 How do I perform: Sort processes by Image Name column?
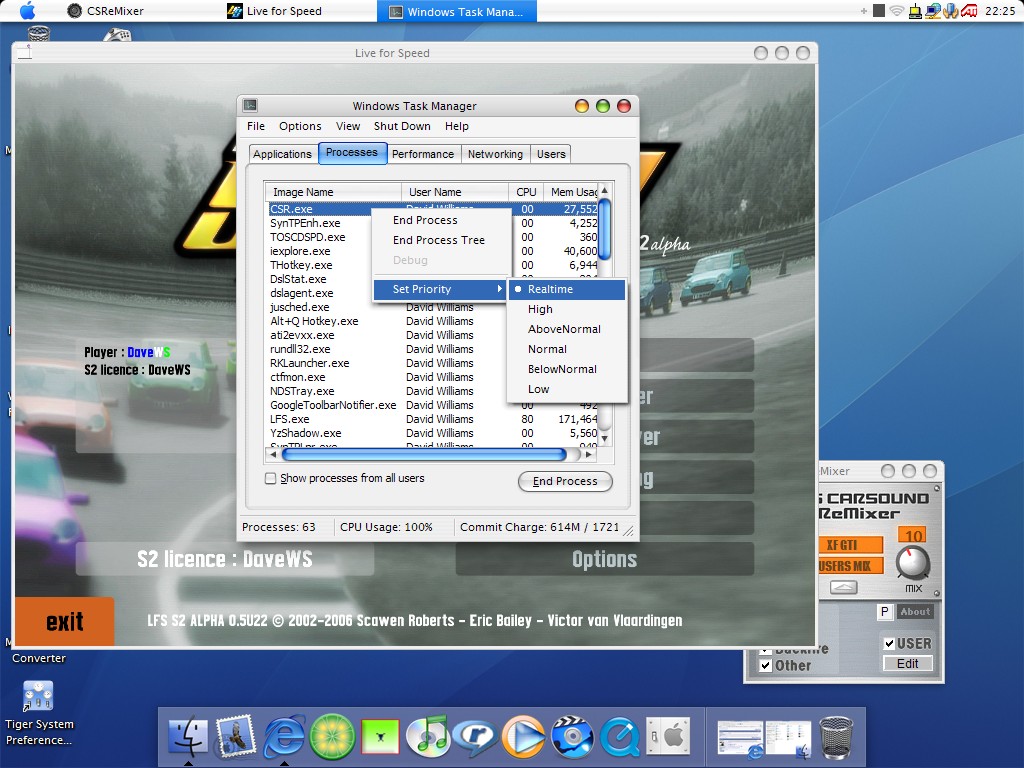click(x=333, y=192)
